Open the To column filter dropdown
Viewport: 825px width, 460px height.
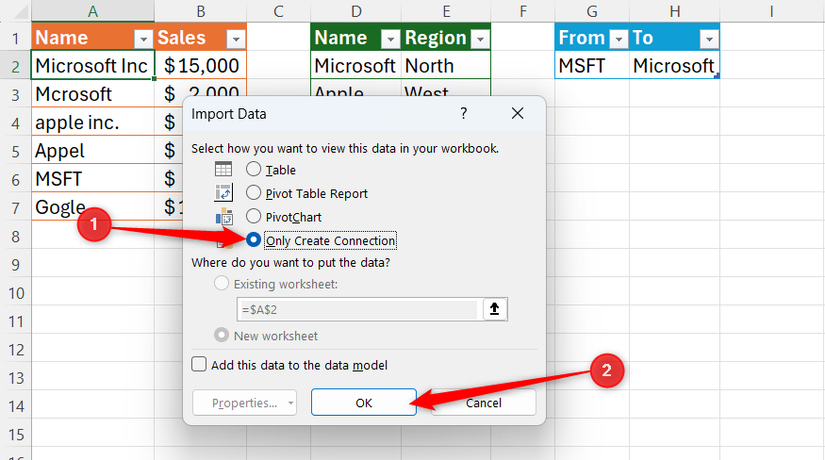(x=709, y=39)
